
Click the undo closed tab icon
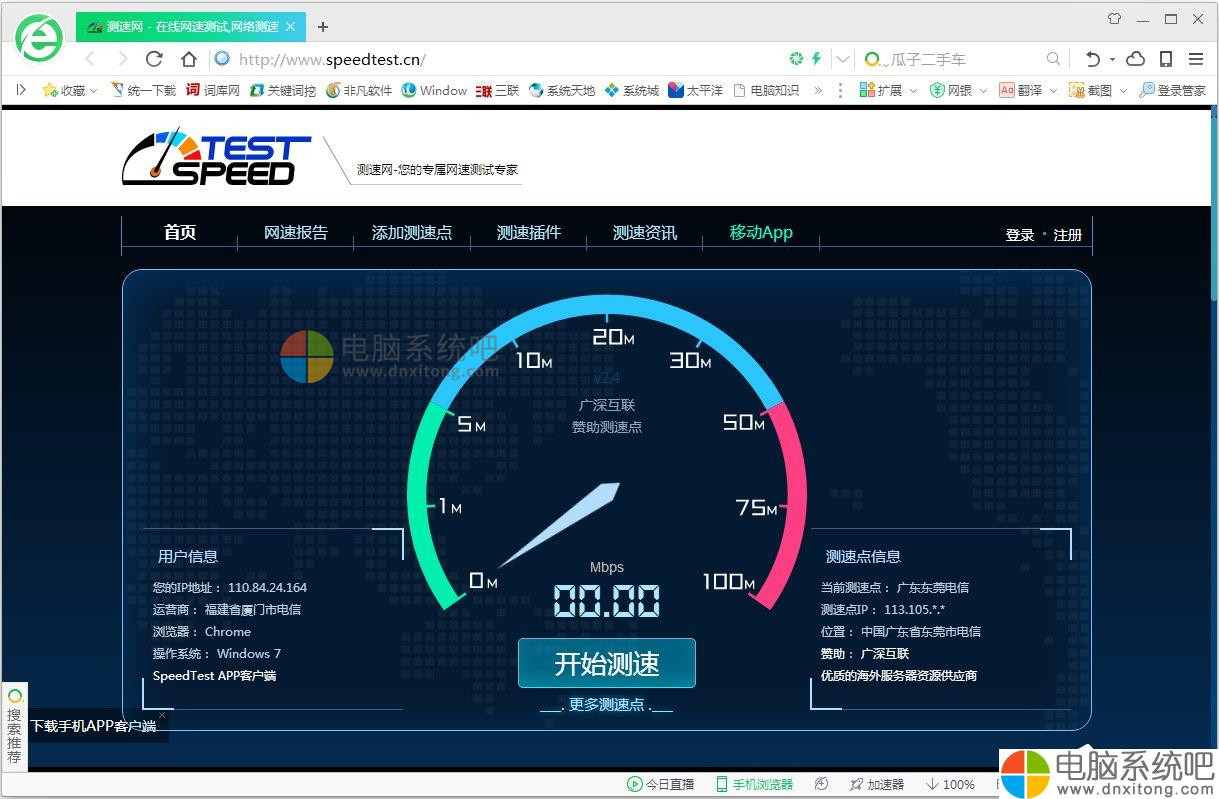1092,59
